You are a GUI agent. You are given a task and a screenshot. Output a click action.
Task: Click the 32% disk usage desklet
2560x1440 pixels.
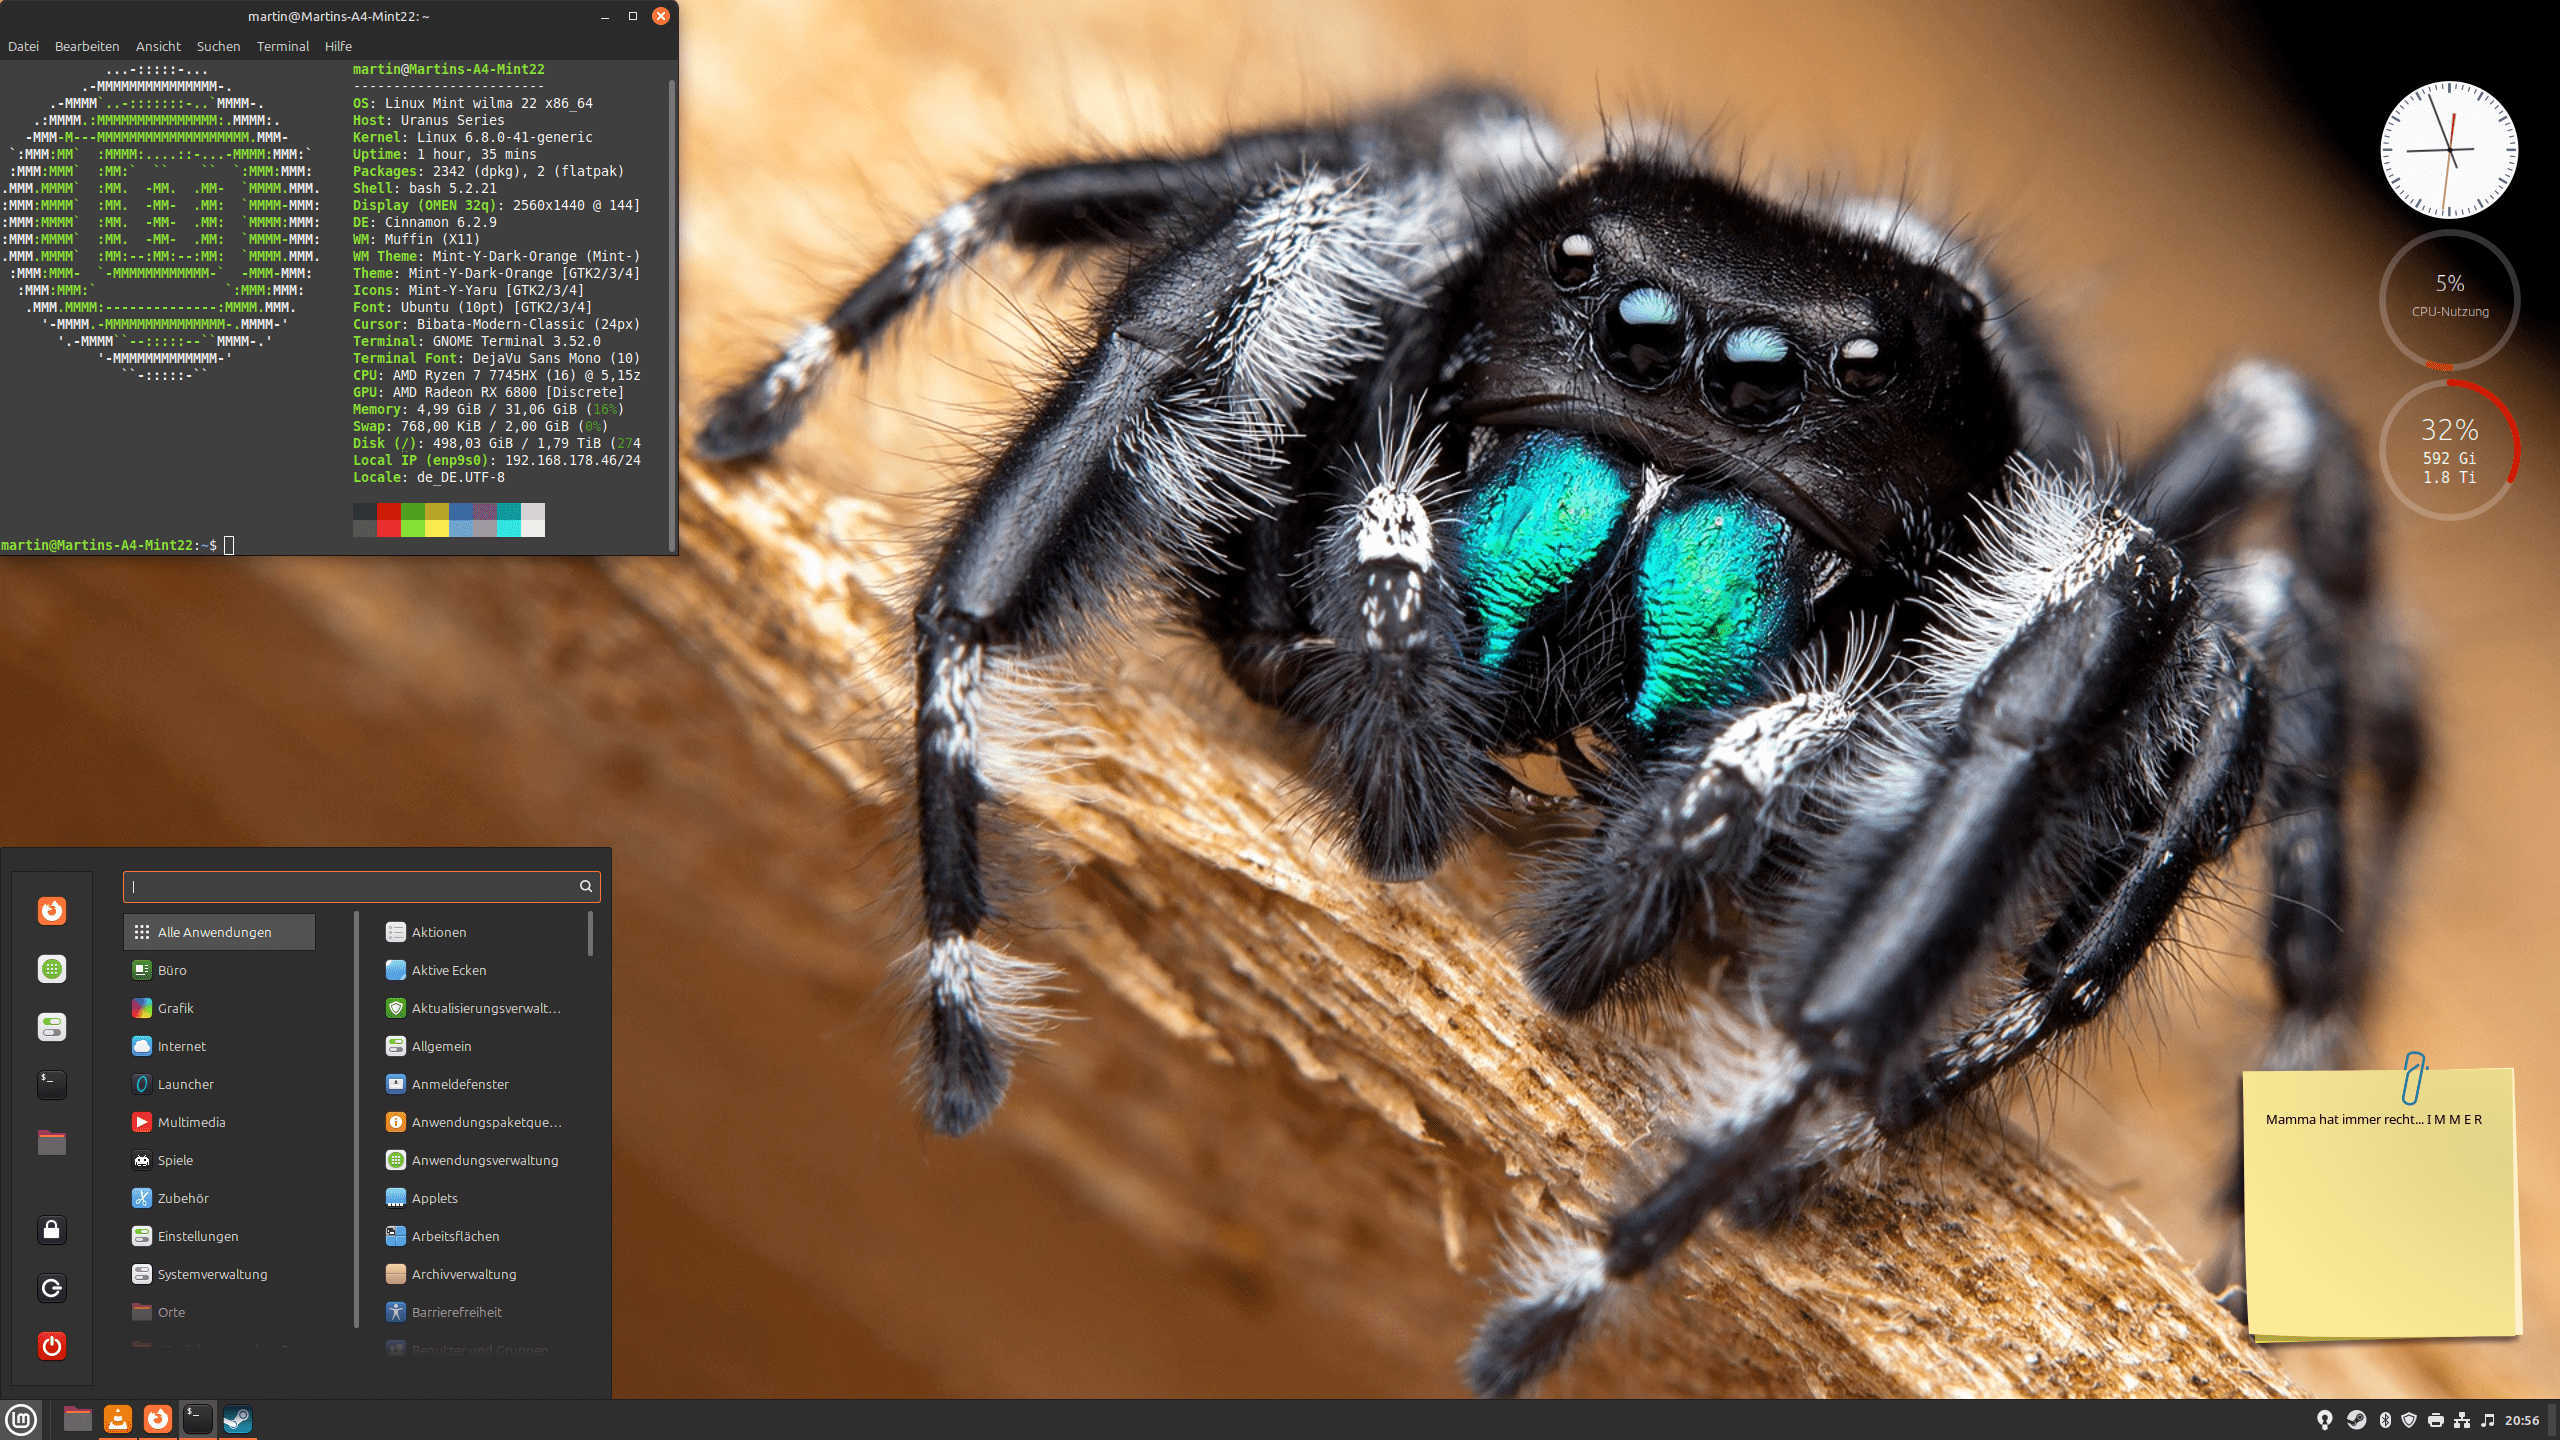coord(2449,449)
